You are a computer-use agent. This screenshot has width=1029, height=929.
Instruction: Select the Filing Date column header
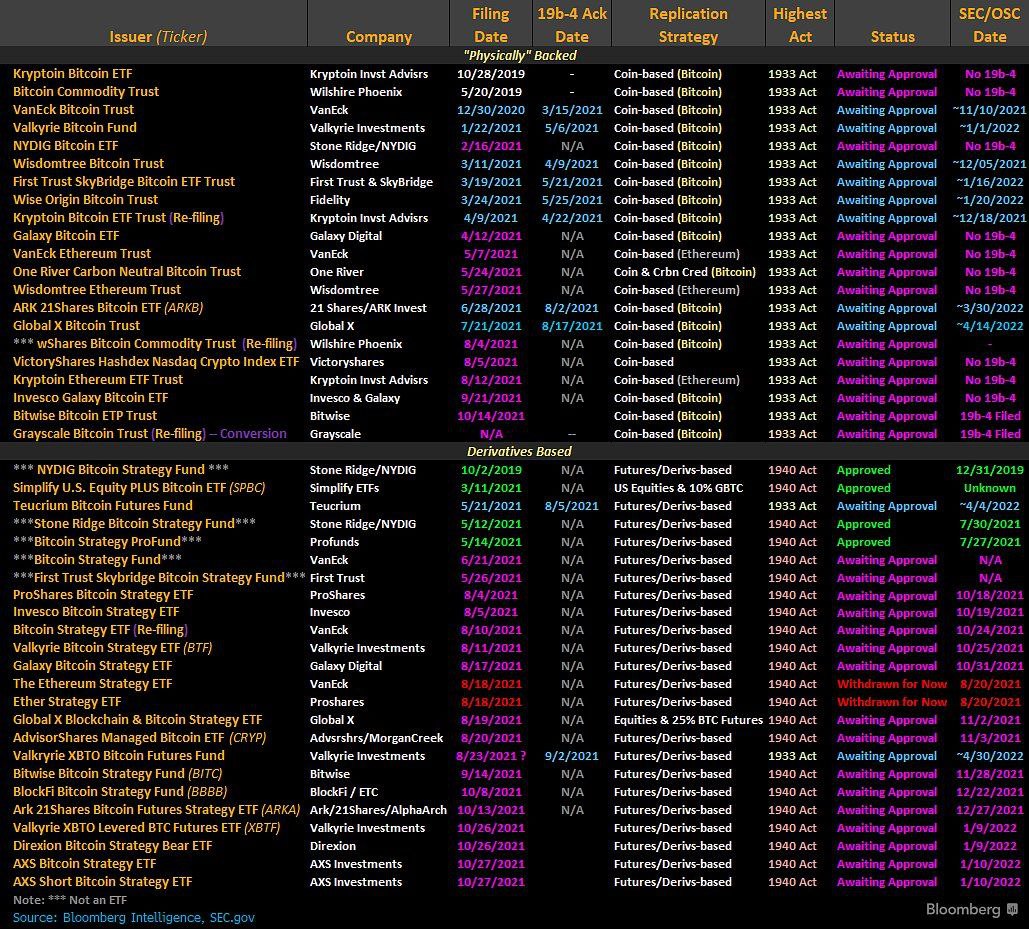pyautogui.click(x=491, y=25)
